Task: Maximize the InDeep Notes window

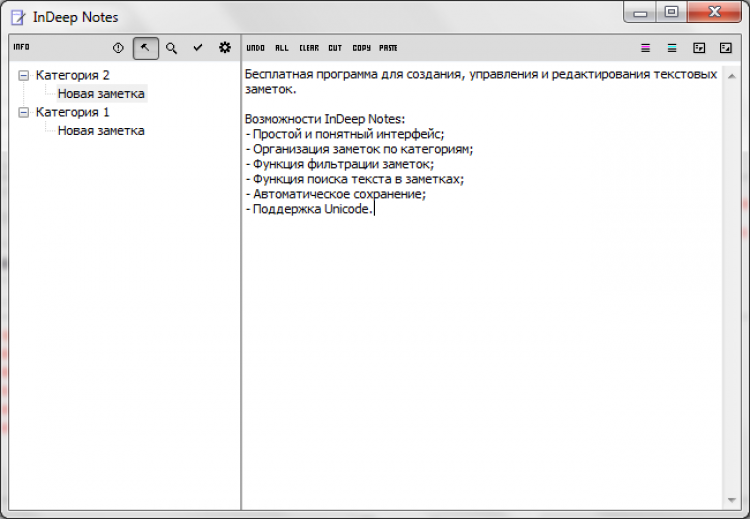Action: [672, 12]
